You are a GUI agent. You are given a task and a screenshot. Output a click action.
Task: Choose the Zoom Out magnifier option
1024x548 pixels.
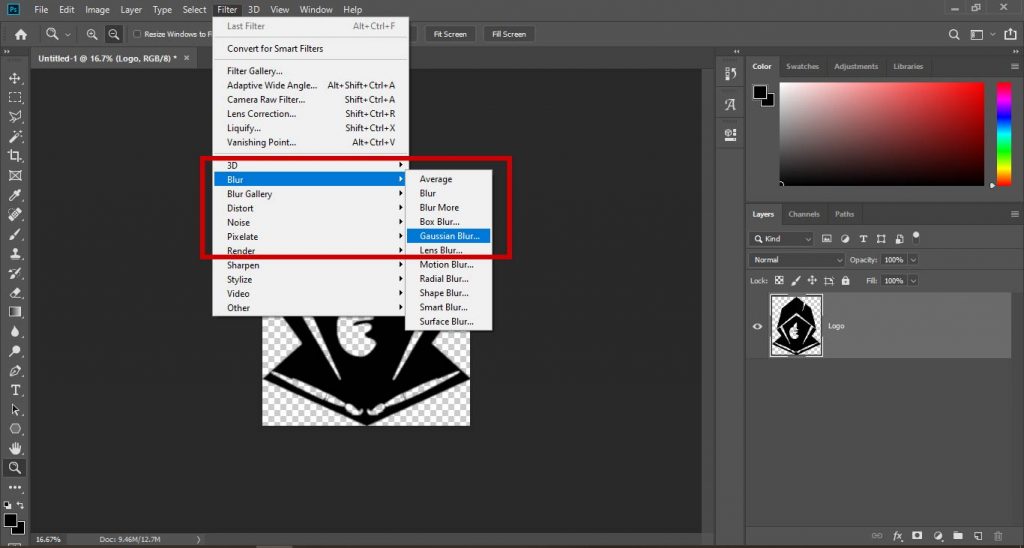114,34
